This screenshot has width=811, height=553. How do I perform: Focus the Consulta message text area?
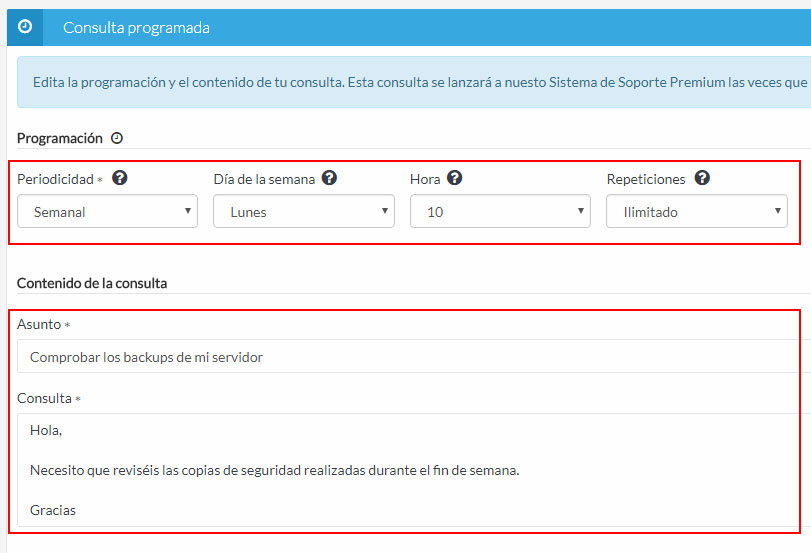pyautogui.click(x=410, y=470)
